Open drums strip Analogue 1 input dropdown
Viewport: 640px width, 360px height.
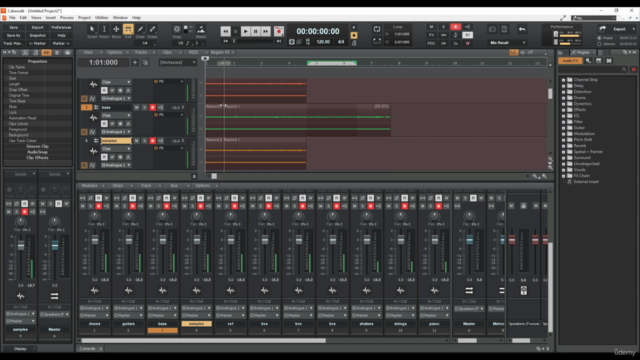(95, 308)
